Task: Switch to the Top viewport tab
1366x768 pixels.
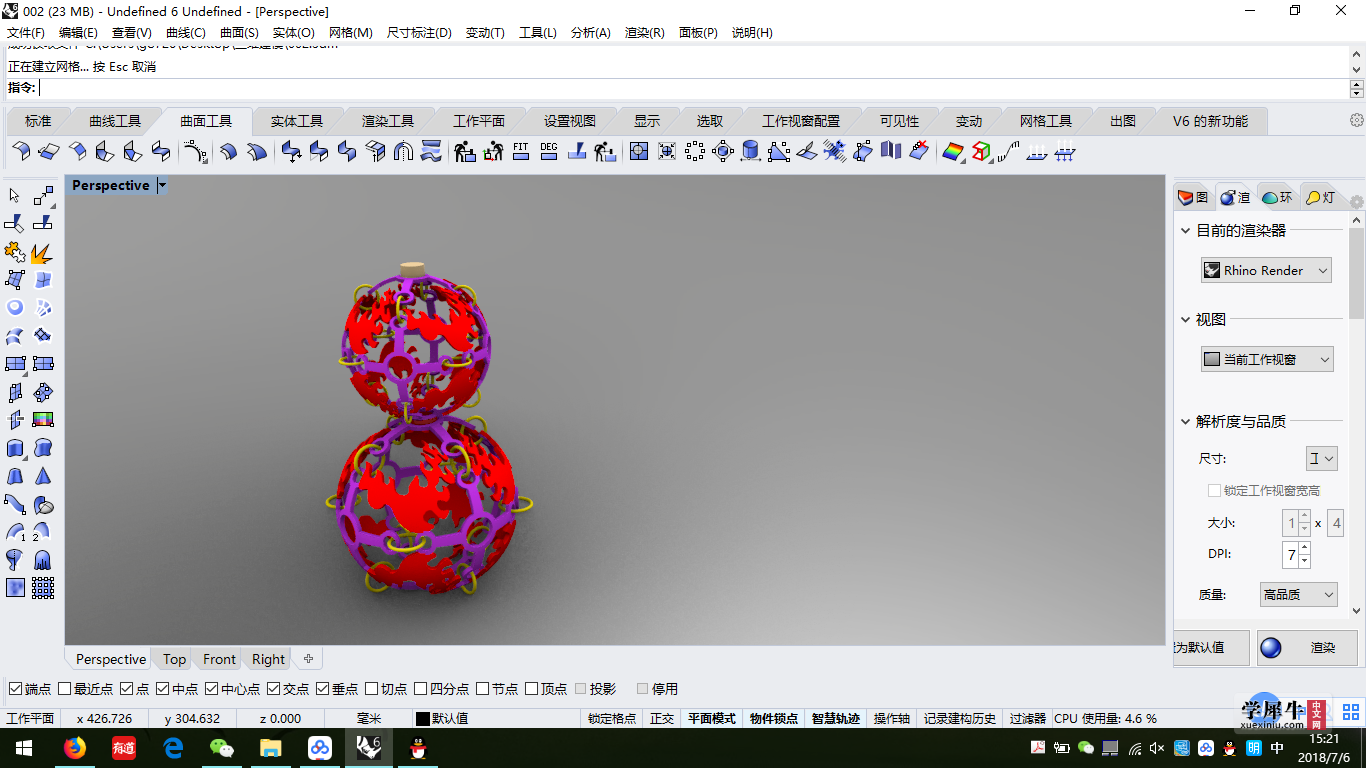Action: [174, 659]
